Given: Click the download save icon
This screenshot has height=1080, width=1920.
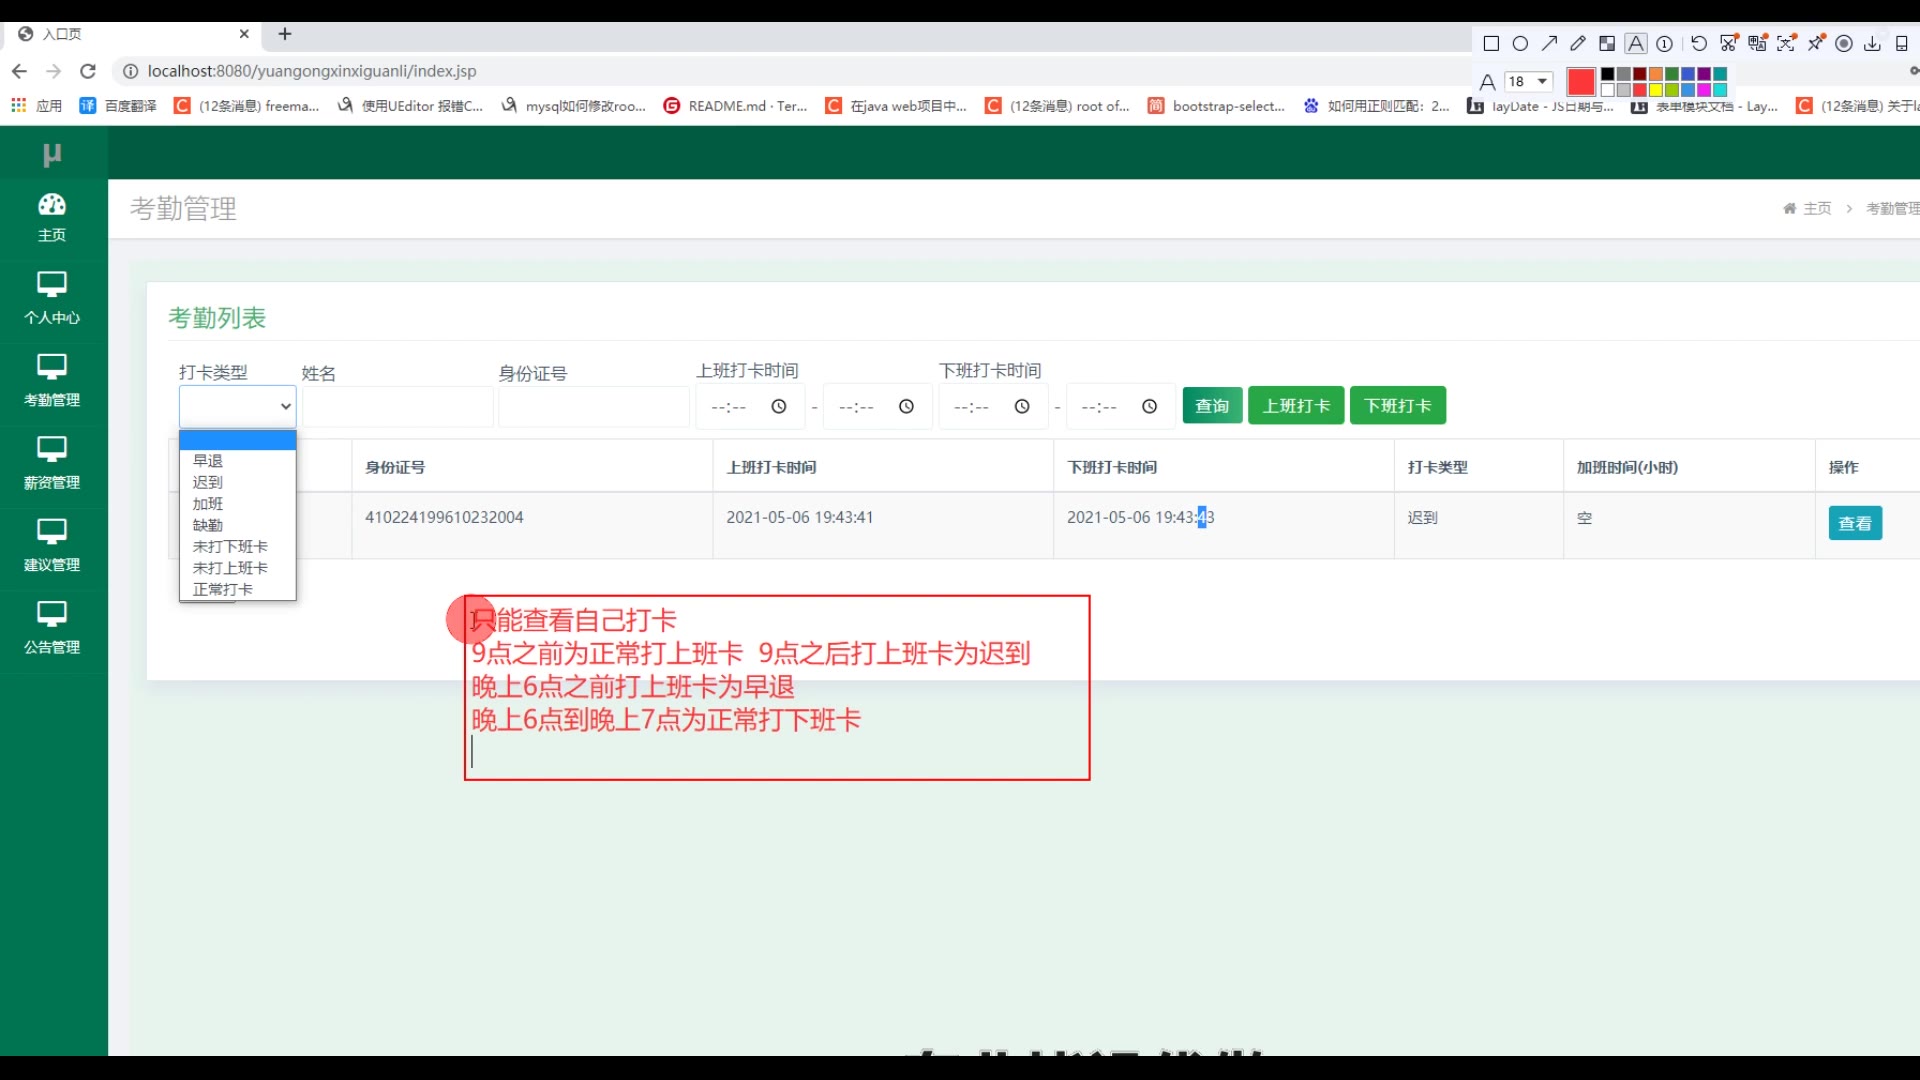Looking at the screenshot, I should coord(1873,44).
